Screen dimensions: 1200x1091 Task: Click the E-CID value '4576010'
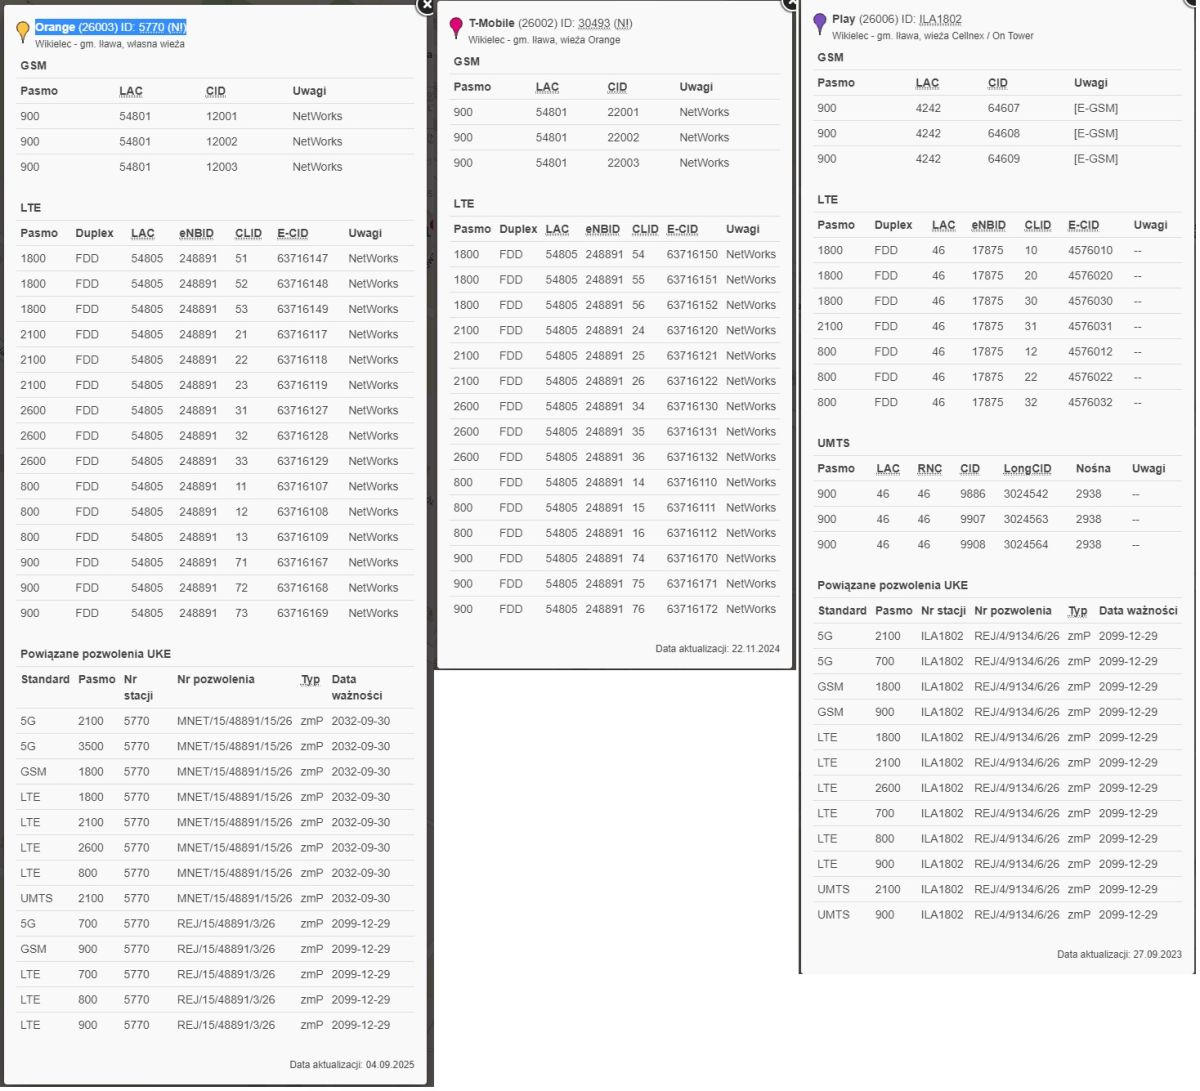click(x=1090, y=251)
